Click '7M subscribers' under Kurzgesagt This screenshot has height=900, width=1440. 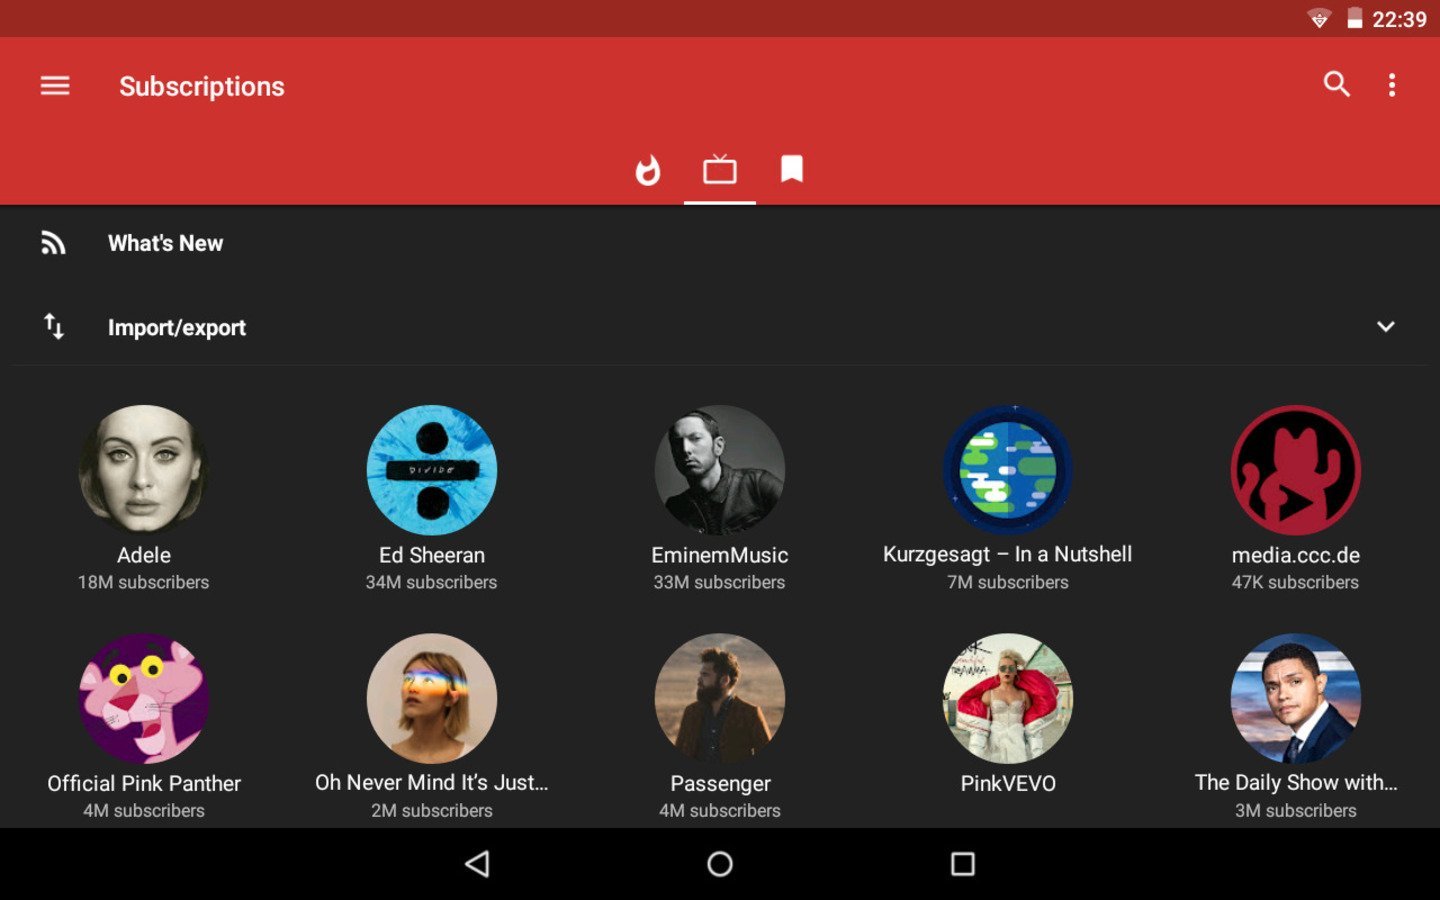1008,582
